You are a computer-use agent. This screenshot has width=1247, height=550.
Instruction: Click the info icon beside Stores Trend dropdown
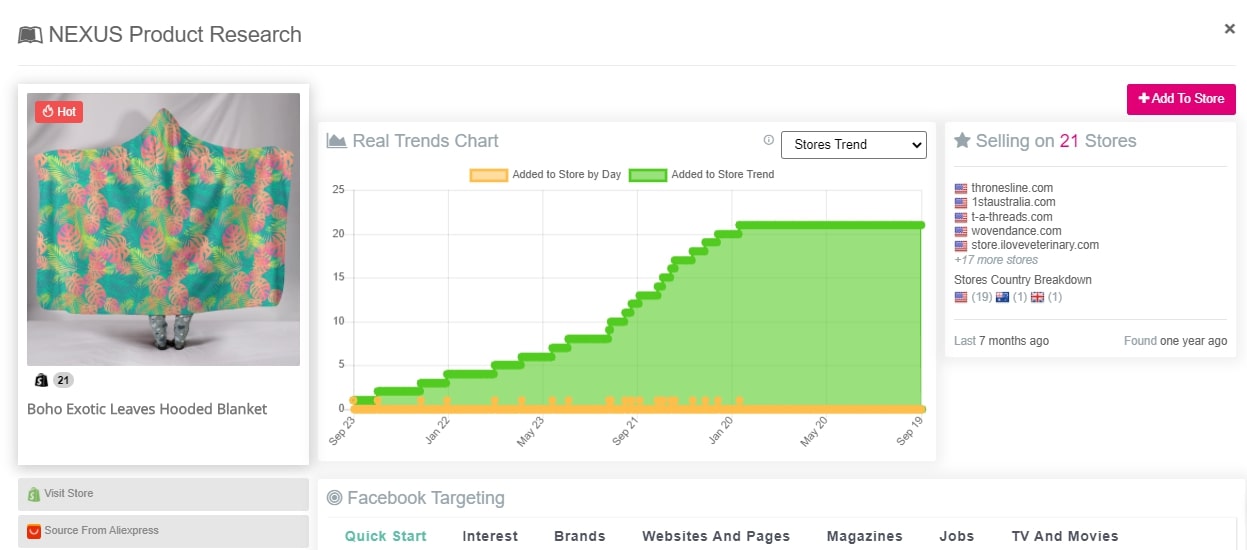[x=768, y=141]
